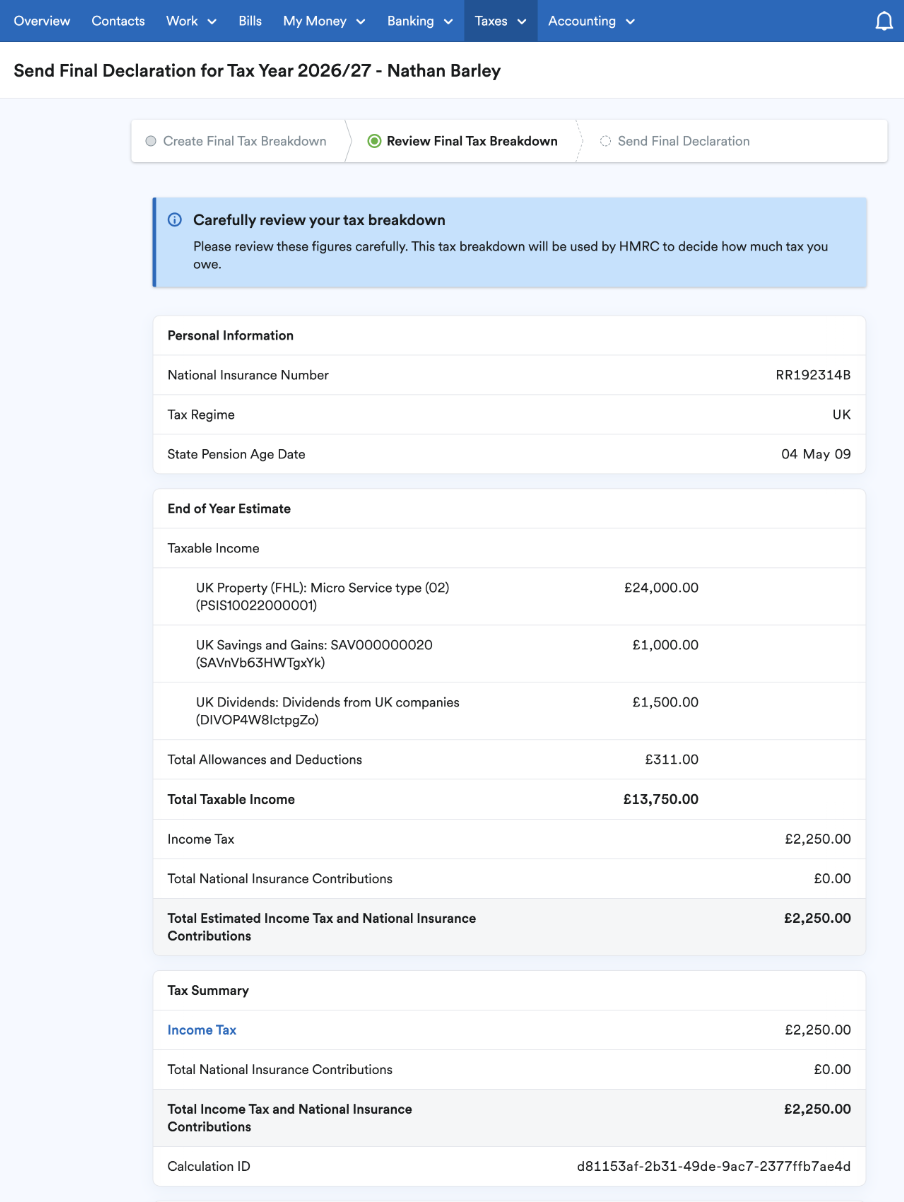The width and height of the screenshot is (904, 1202).
Task: Click the info icon in the review banner
Action: [175, 220]
